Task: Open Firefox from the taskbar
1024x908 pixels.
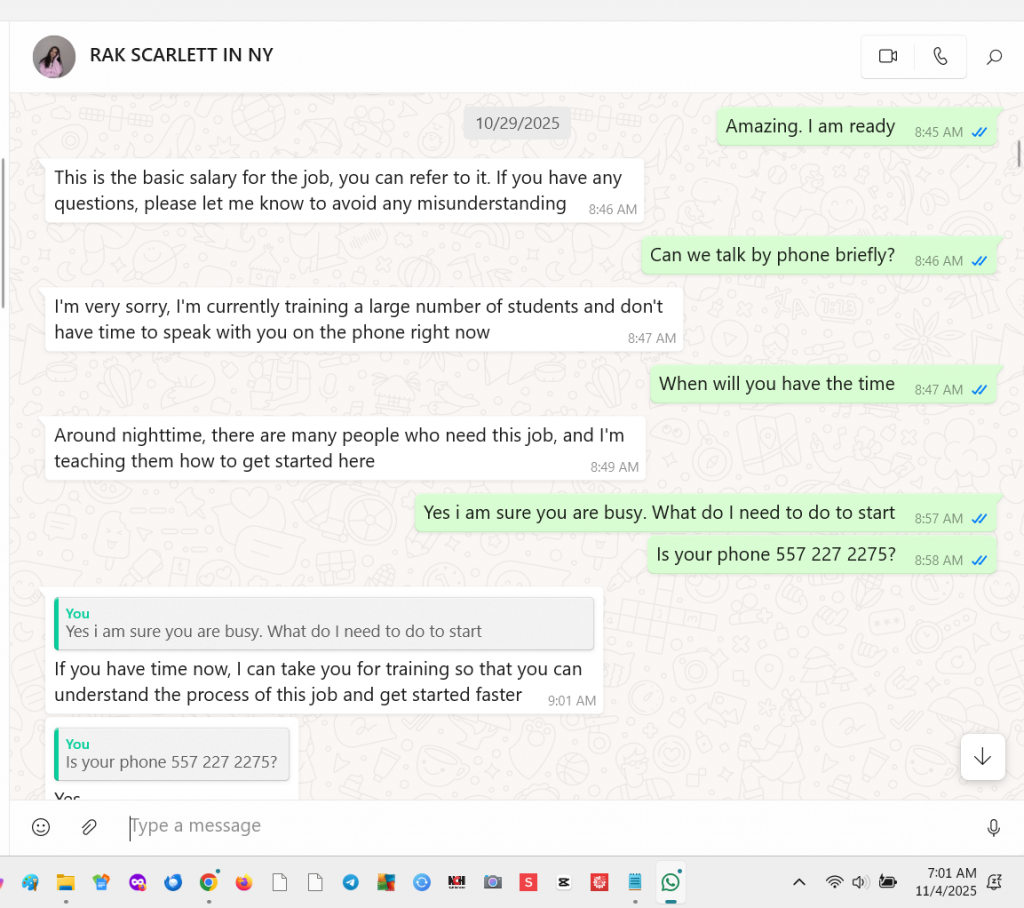Action: coord(243,882)
